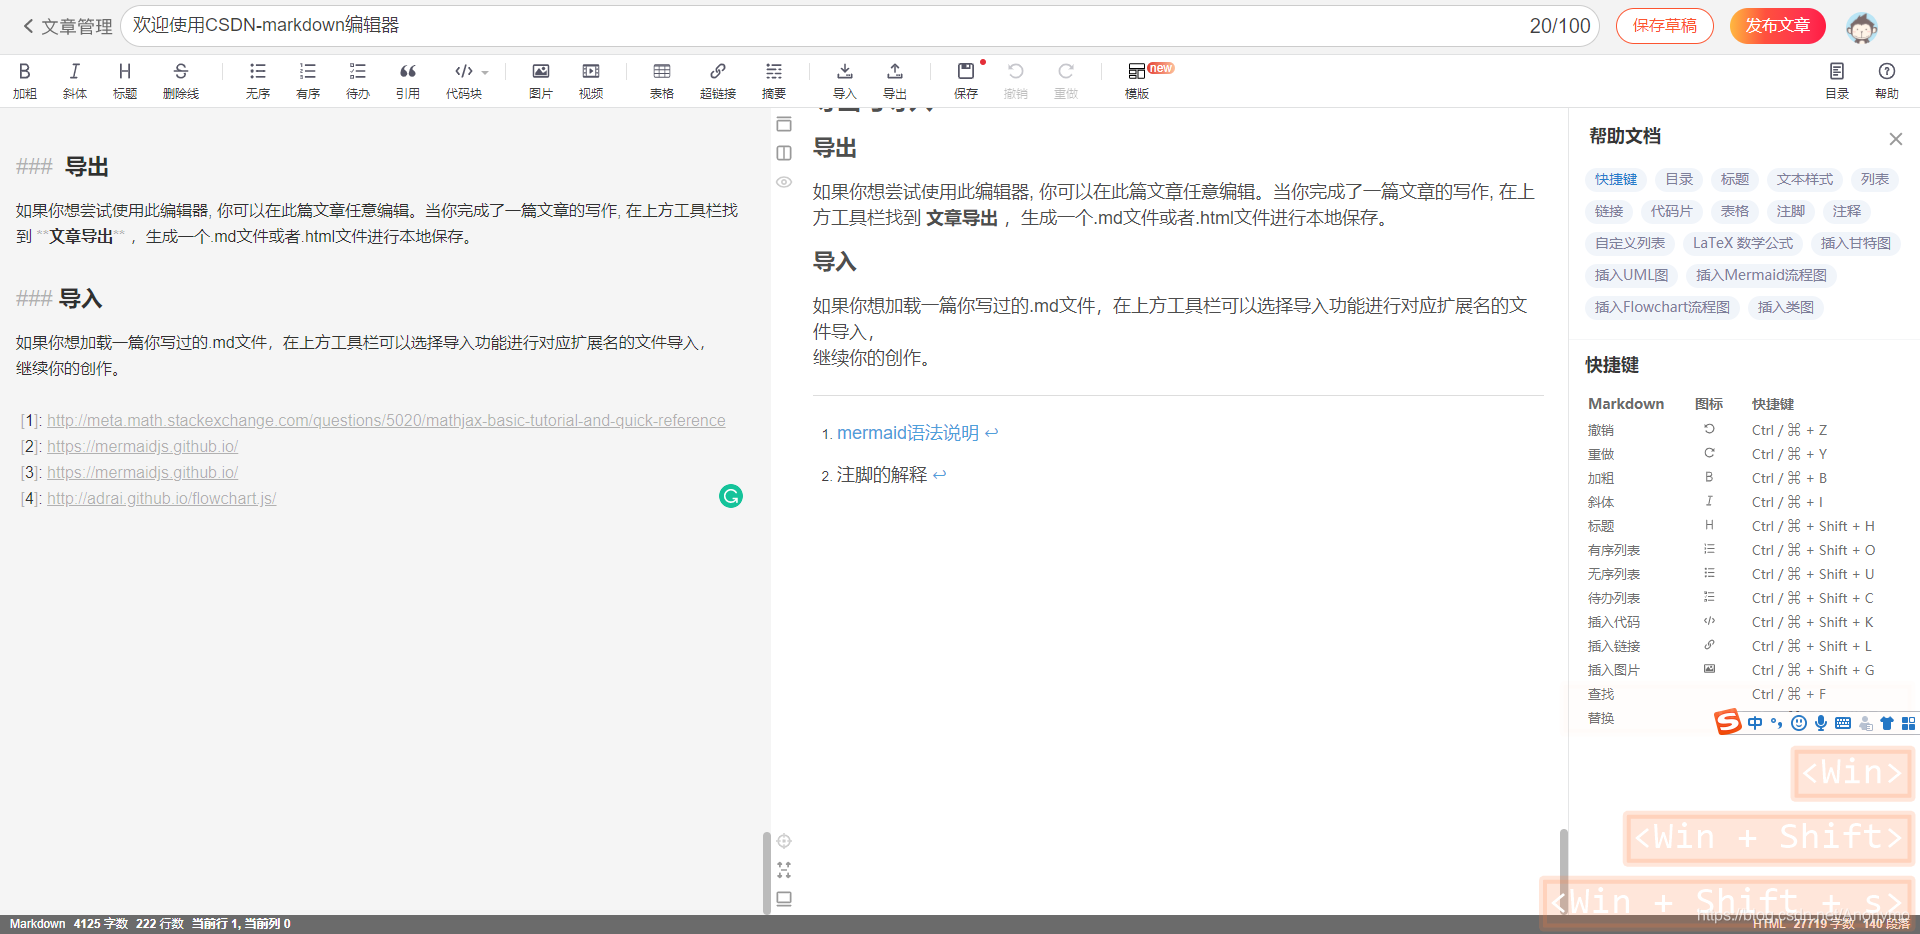Save the document (保存)

(x=966, y=80)
